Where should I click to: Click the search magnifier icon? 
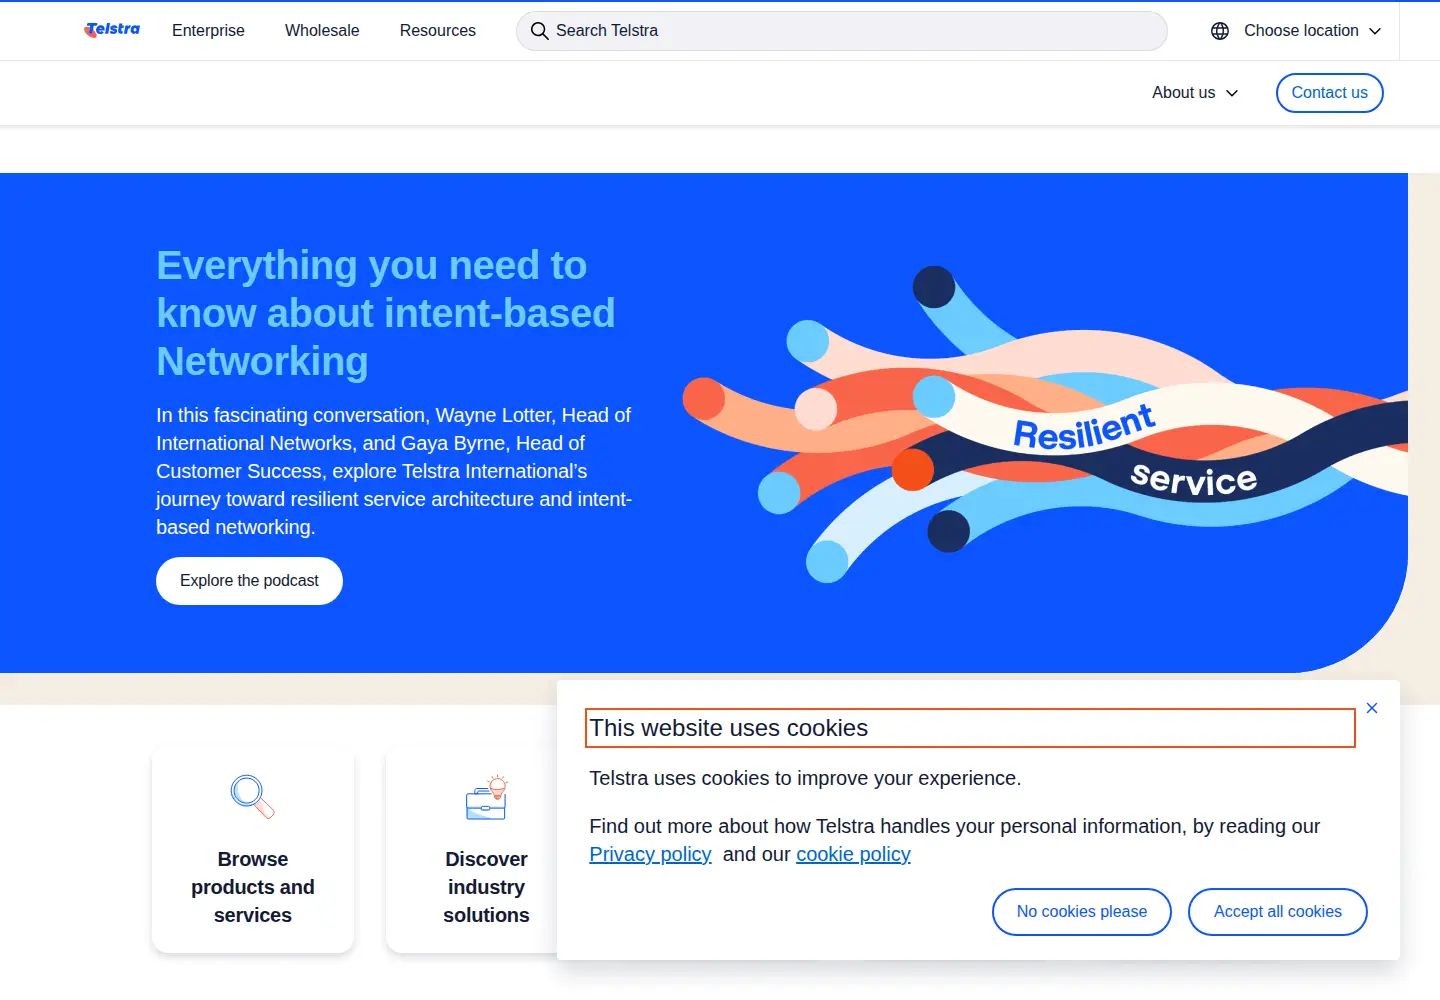[539, 31]
